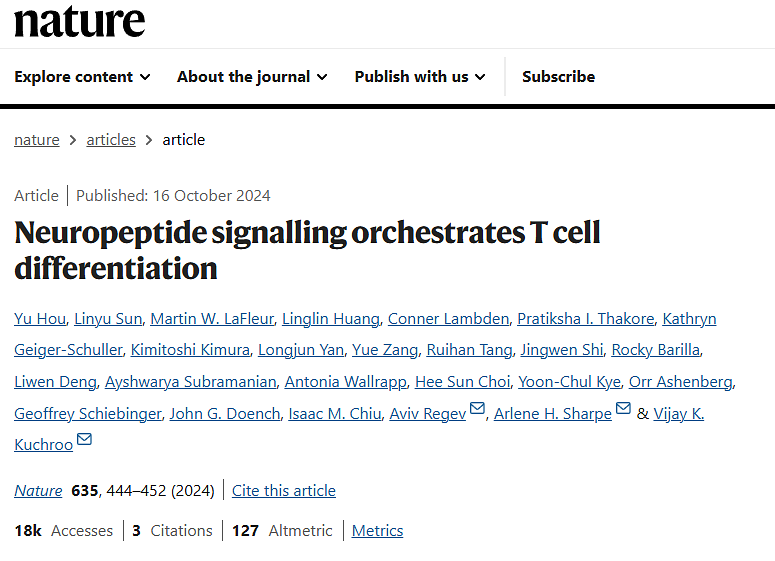Click email icon beside Aviv Regev
The height and width of the screenshot is (561, 775).
(x=477, y=409)
